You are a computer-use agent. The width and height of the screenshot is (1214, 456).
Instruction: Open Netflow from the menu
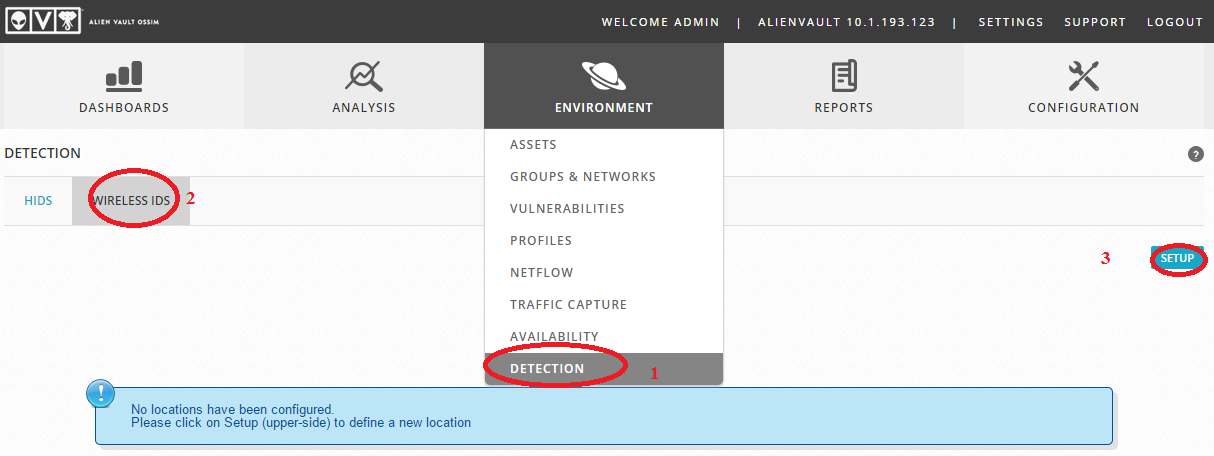tap(542, 273)
